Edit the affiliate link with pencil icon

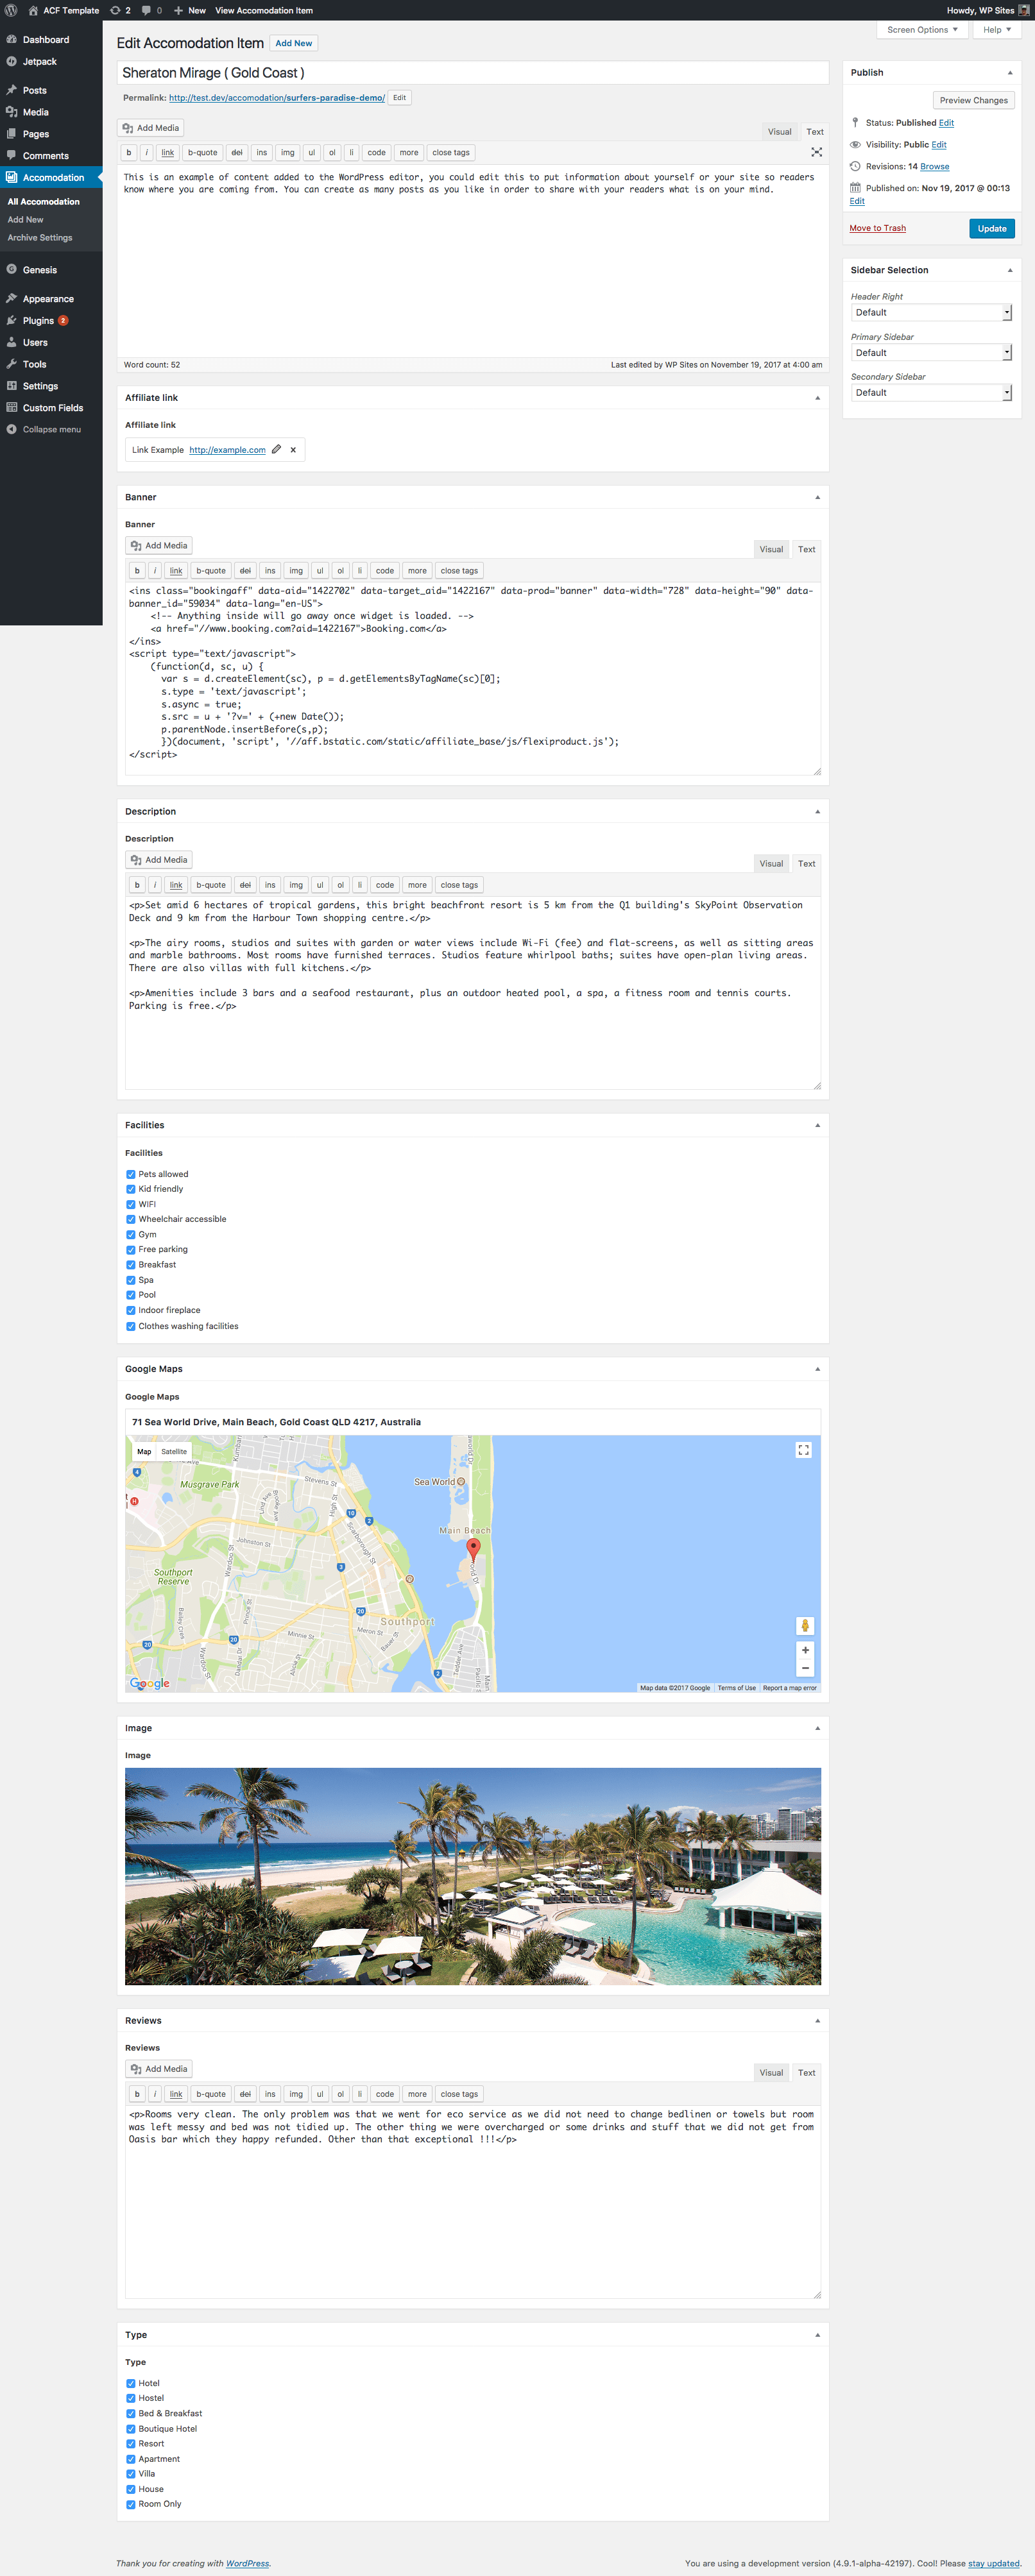pos(277,449)
